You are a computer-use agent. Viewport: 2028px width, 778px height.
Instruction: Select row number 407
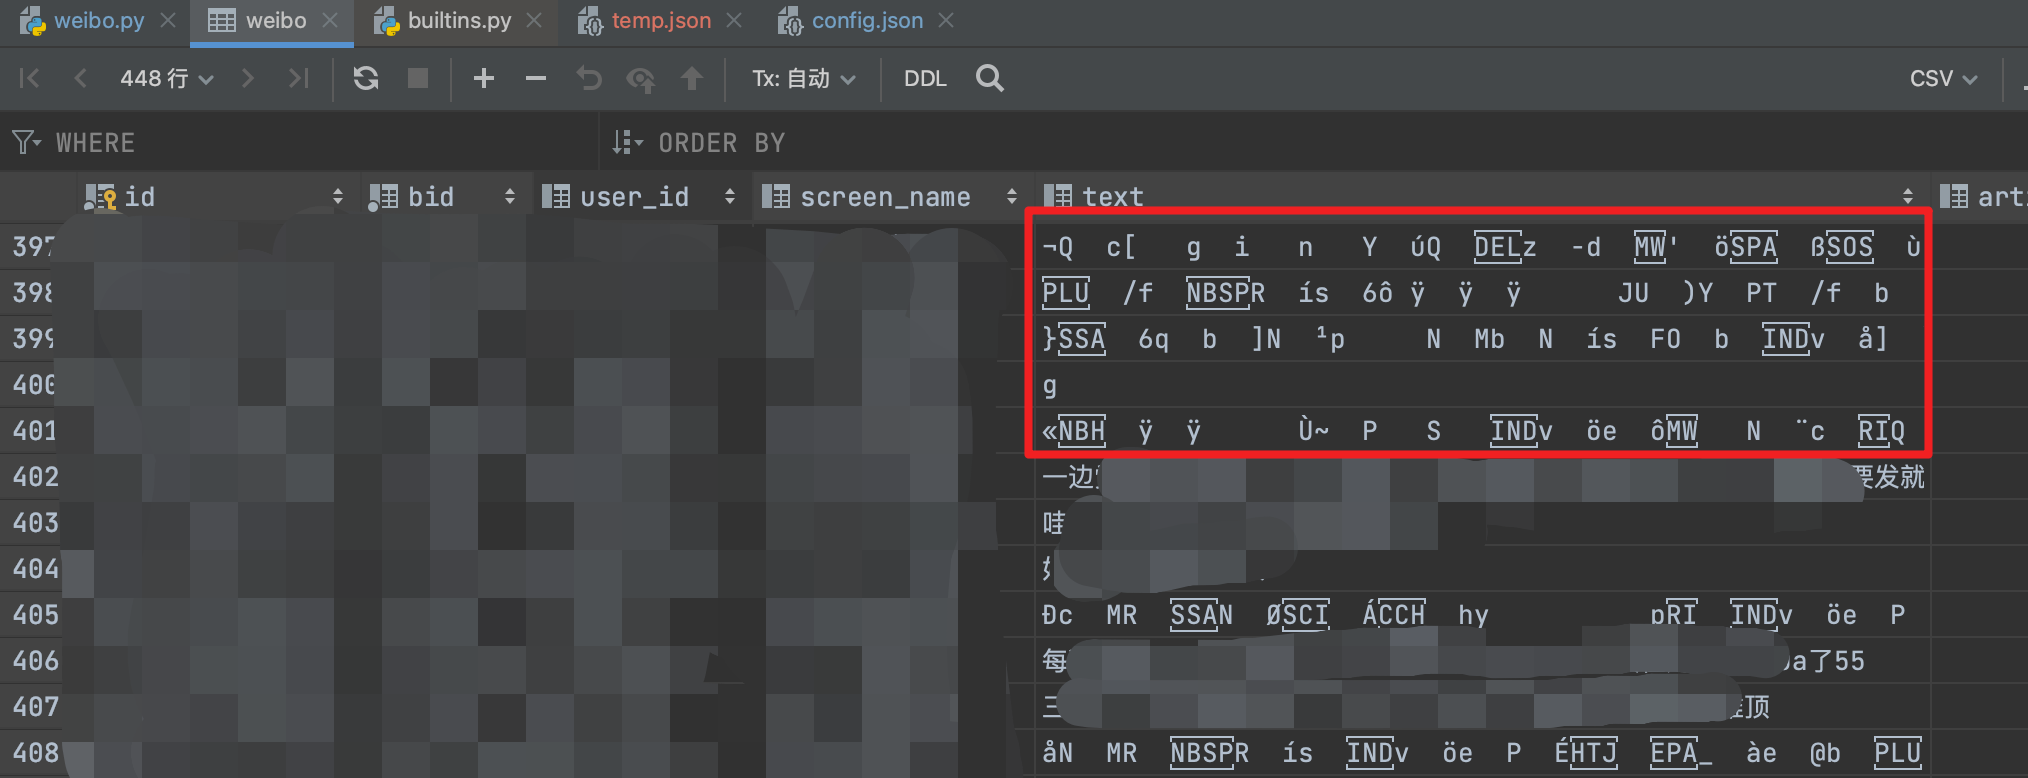tap(36, 706)
